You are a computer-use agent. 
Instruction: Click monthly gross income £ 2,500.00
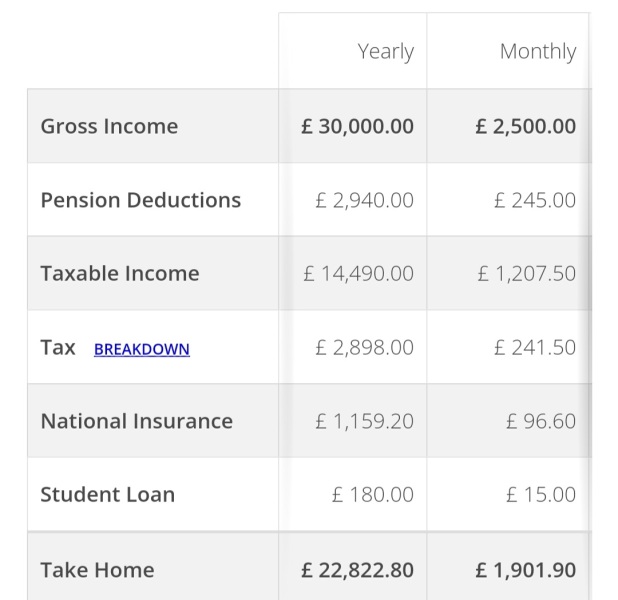pyautogui.click(x=526, y=127)
